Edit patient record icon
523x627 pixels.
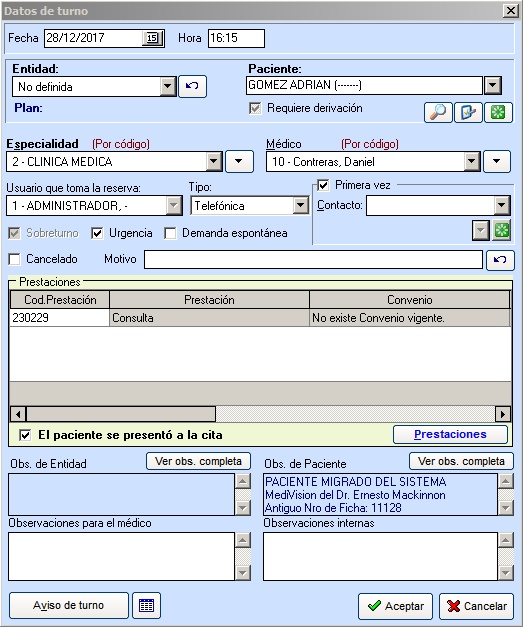(468, 112)
